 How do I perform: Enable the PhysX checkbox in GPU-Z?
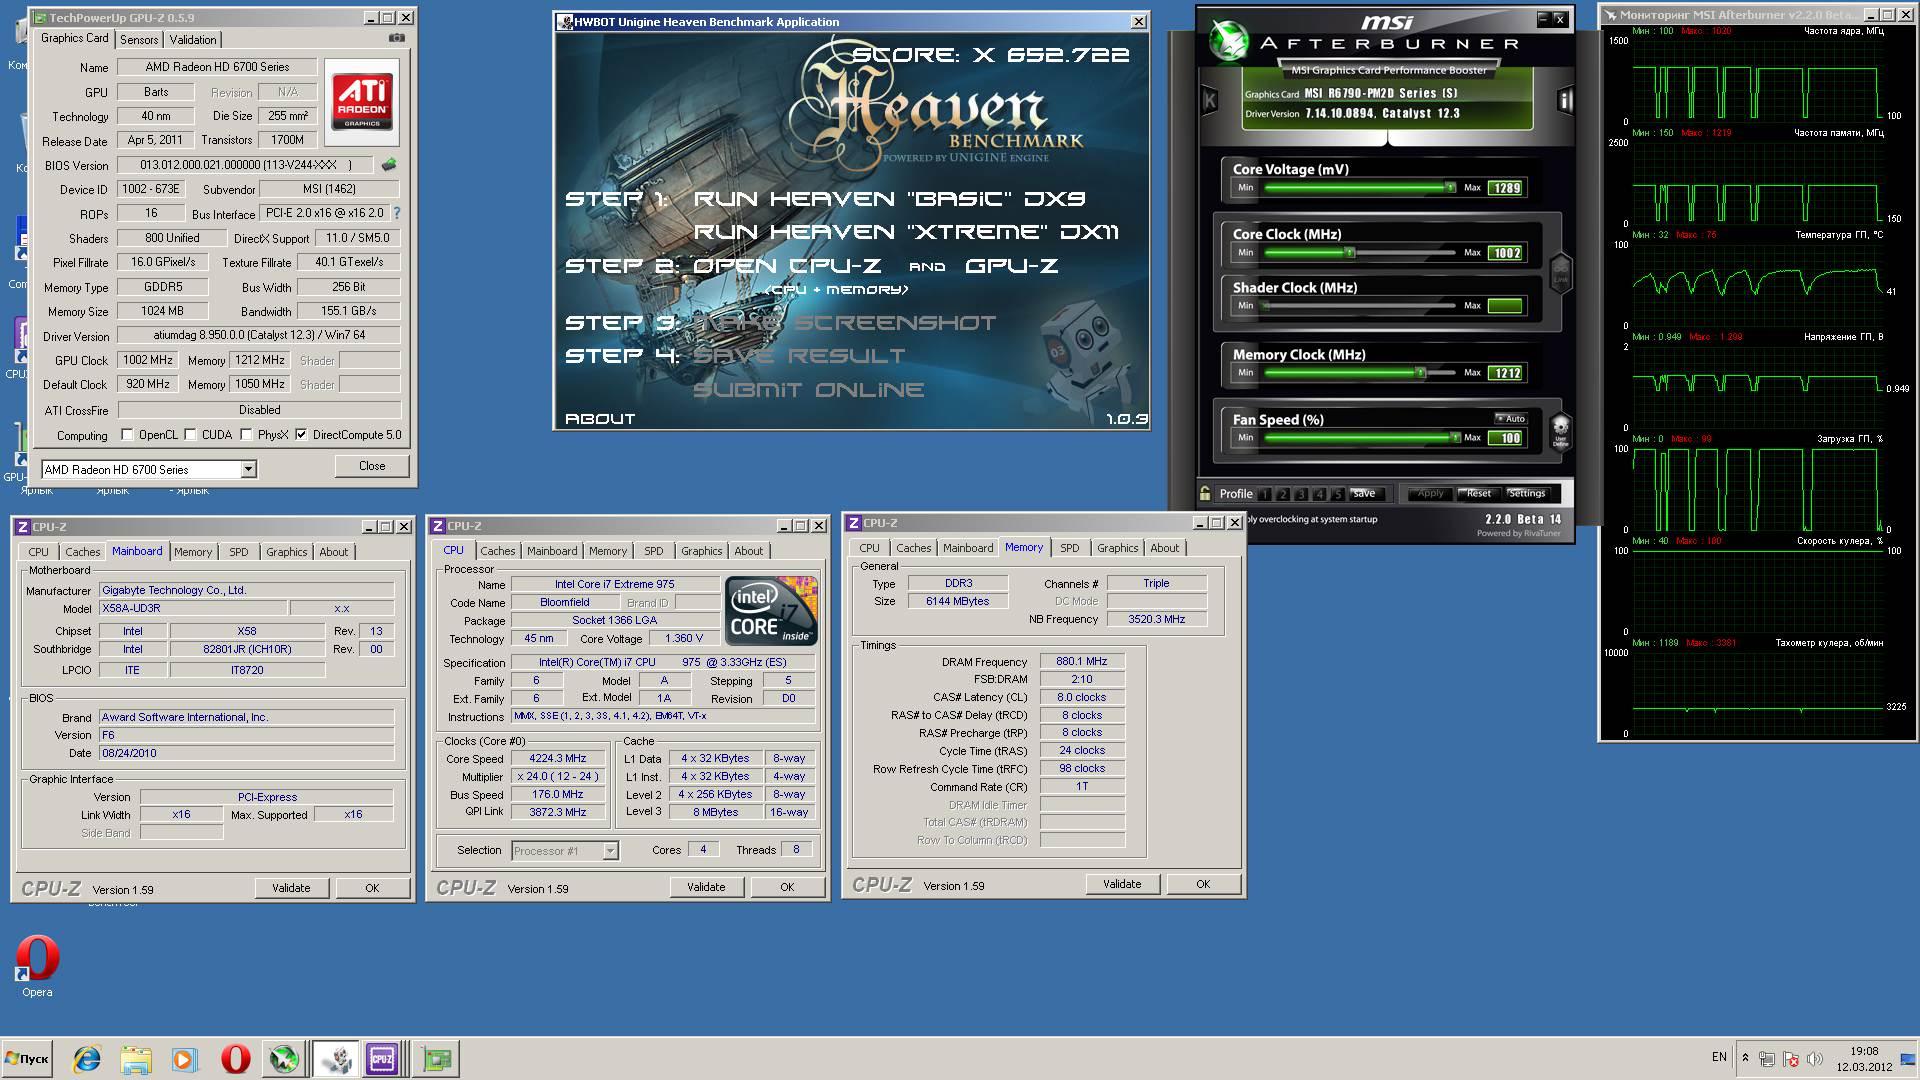click(x=246, y=435)
